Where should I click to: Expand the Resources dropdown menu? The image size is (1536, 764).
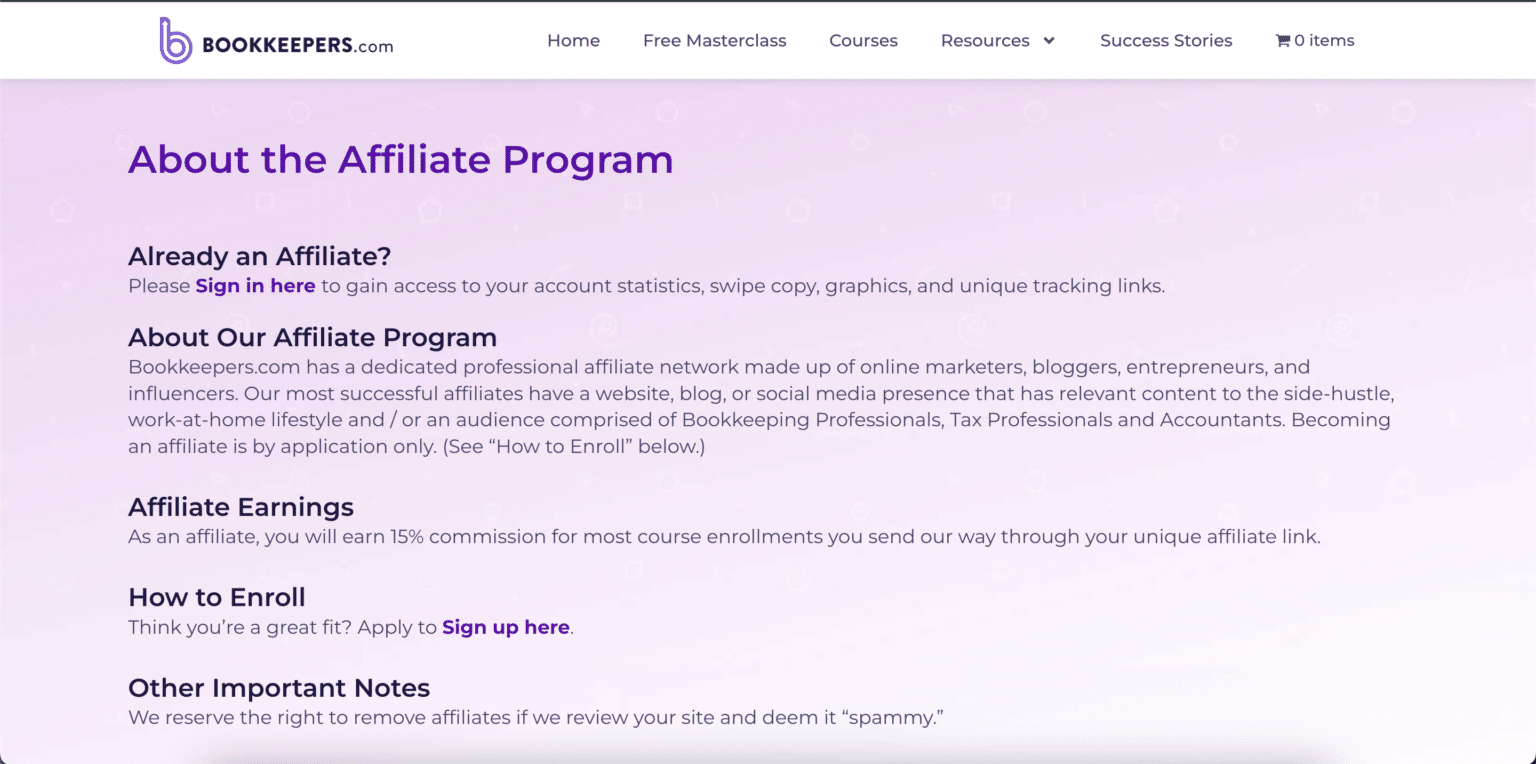pos(985,40)
